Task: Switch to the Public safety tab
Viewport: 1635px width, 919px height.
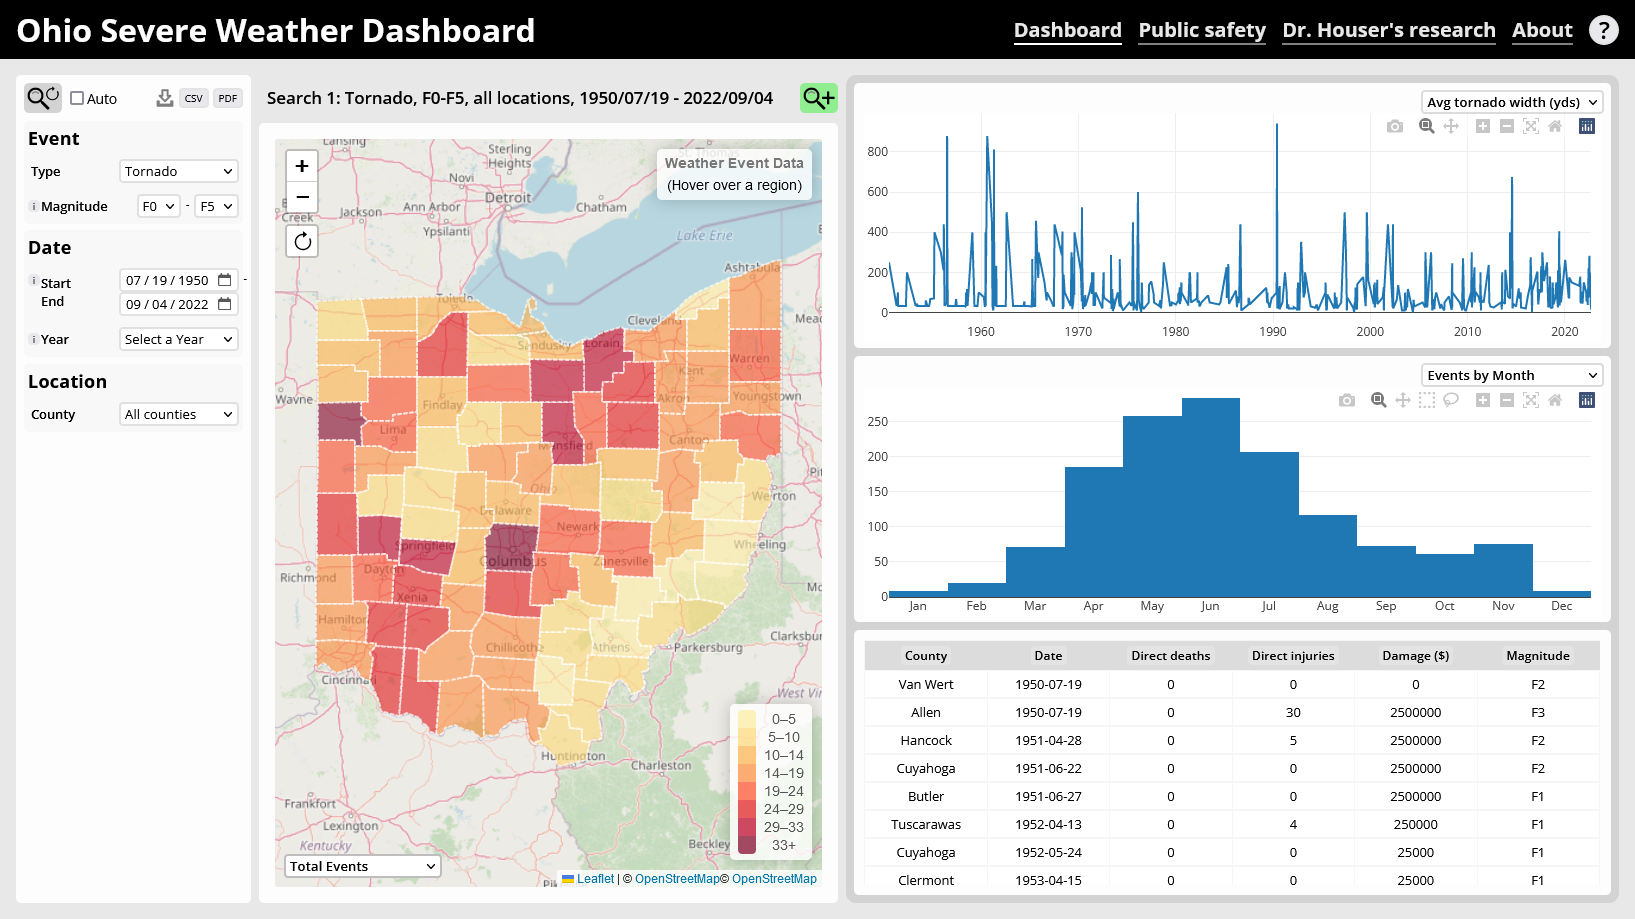Action: coord(1201,30)
